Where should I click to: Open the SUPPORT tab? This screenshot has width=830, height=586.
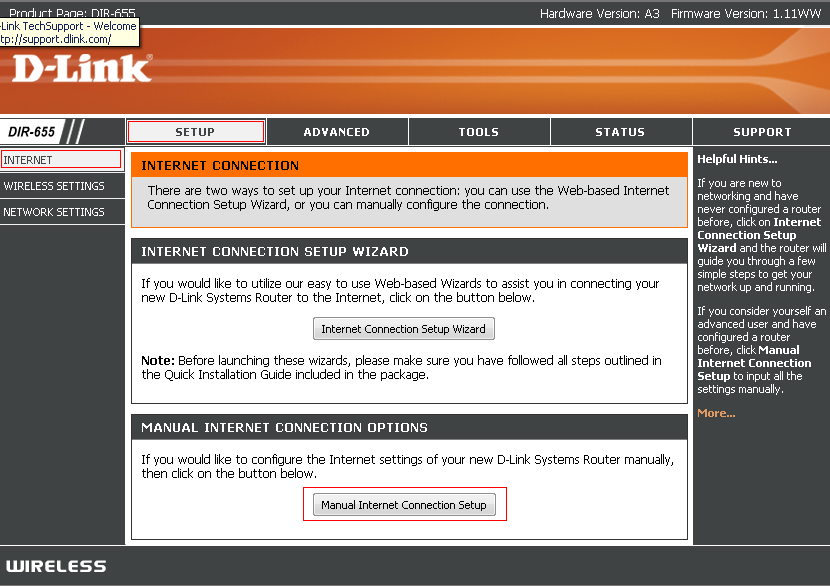pyautogui.click(x=762, y=132)
